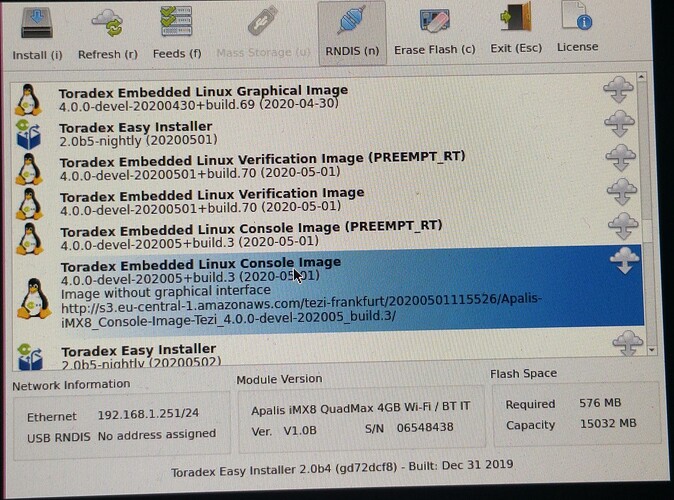Screen dimensions: 674x500
Task: Click scrollbar up arrow of image list
Action: click(642, 77)
